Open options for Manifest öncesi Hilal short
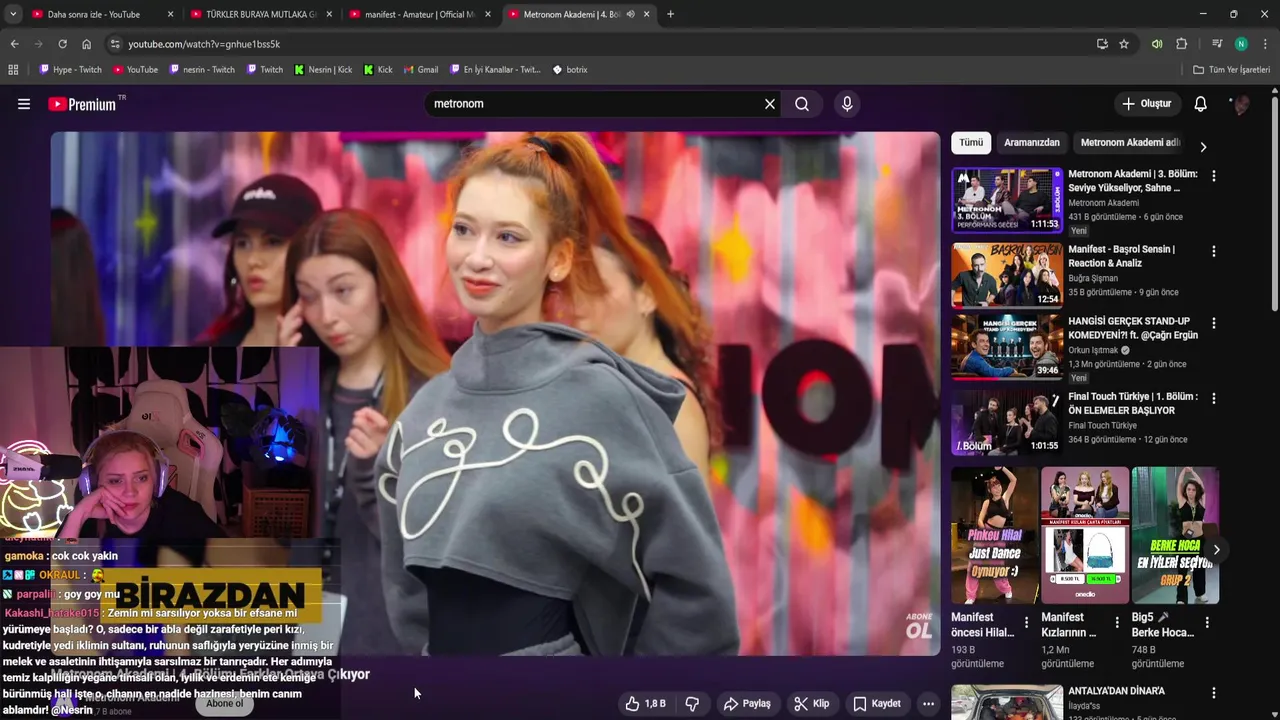This screenshot has width=1280, height=720. [1026, 622]
